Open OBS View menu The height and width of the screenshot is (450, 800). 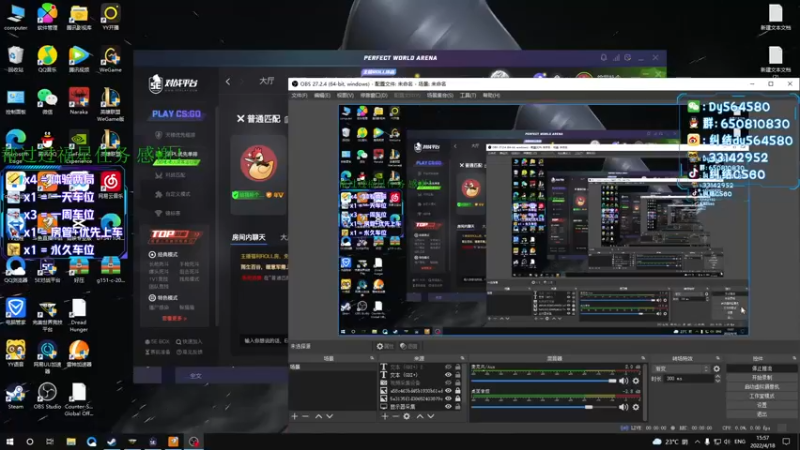point(345,95)
